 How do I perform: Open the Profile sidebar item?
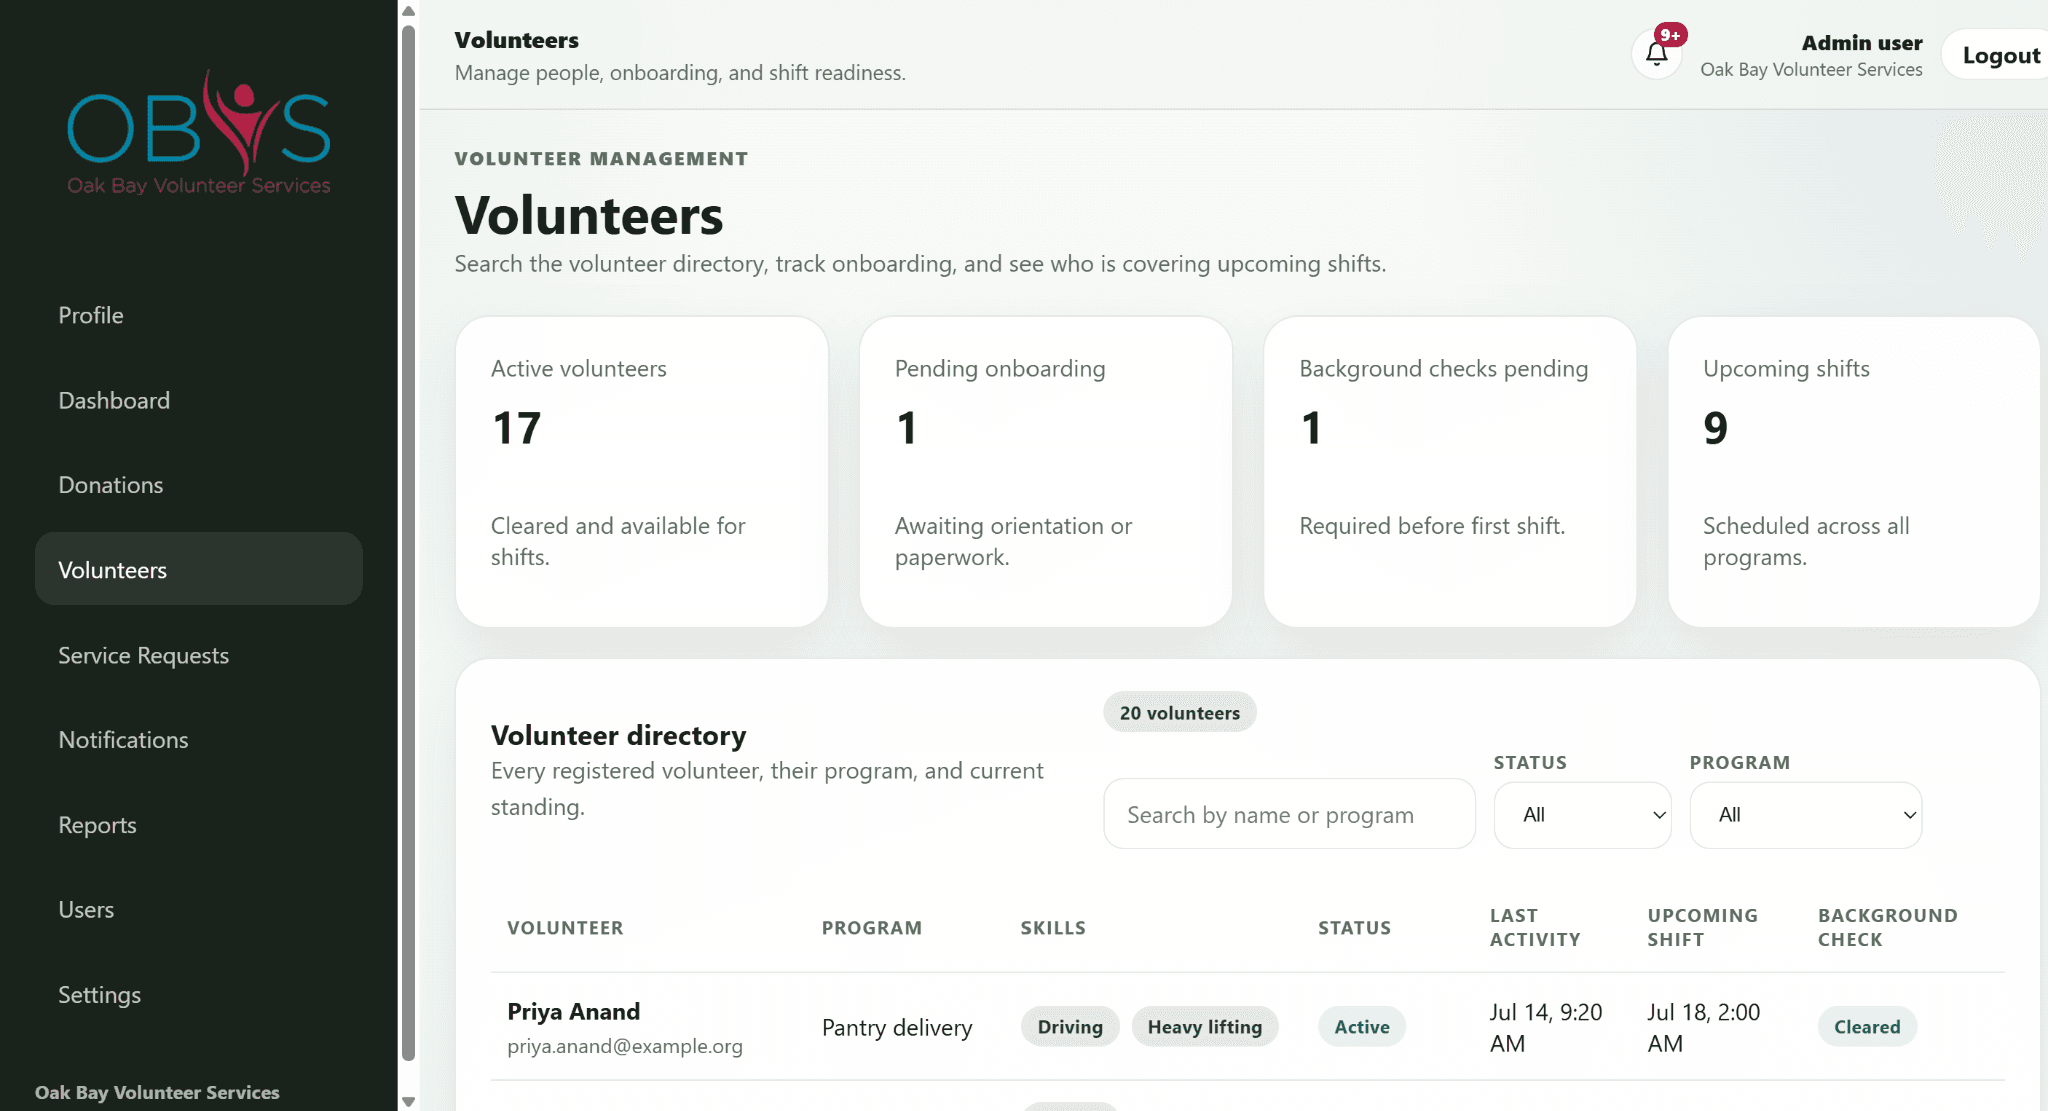point(198,315)
